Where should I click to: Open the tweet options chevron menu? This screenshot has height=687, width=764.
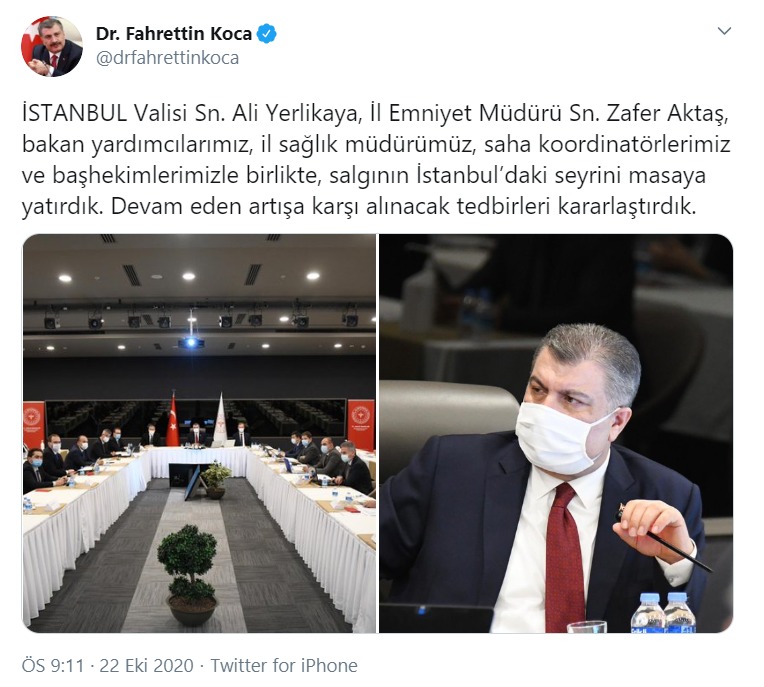tap(724, 31)
